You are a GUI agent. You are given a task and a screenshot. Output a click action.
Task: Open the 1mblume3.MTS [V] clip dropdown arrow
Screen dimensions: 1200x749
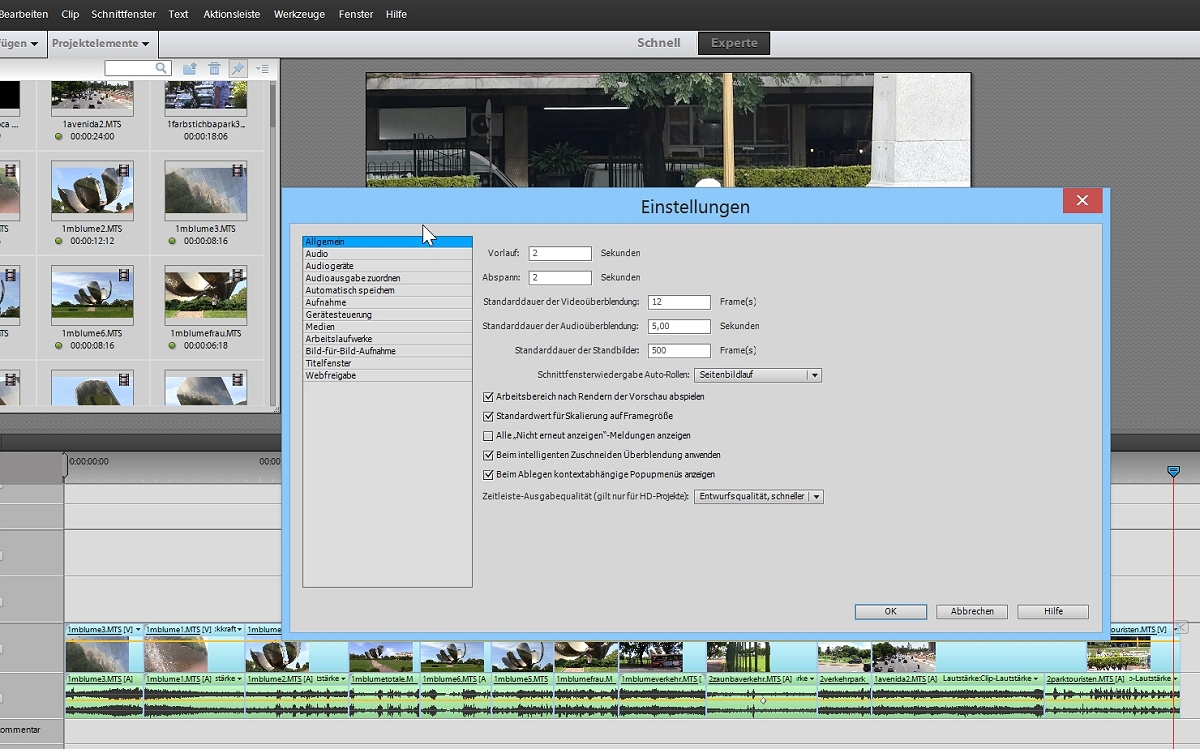(x=138, y=630)
